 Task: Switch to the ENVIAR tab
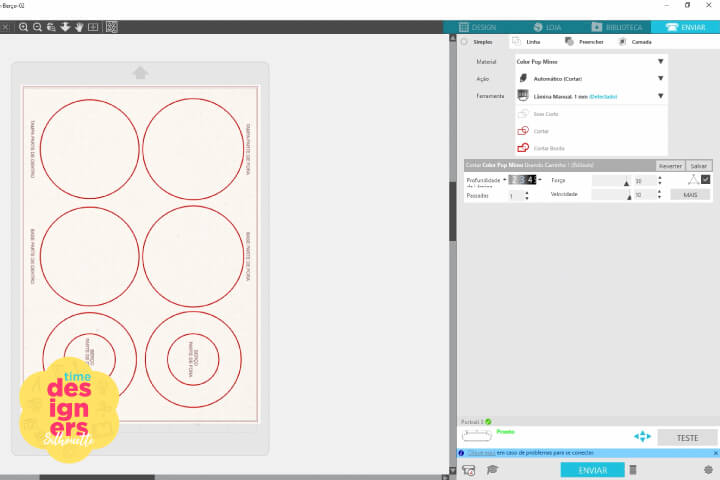click(686, 27)
